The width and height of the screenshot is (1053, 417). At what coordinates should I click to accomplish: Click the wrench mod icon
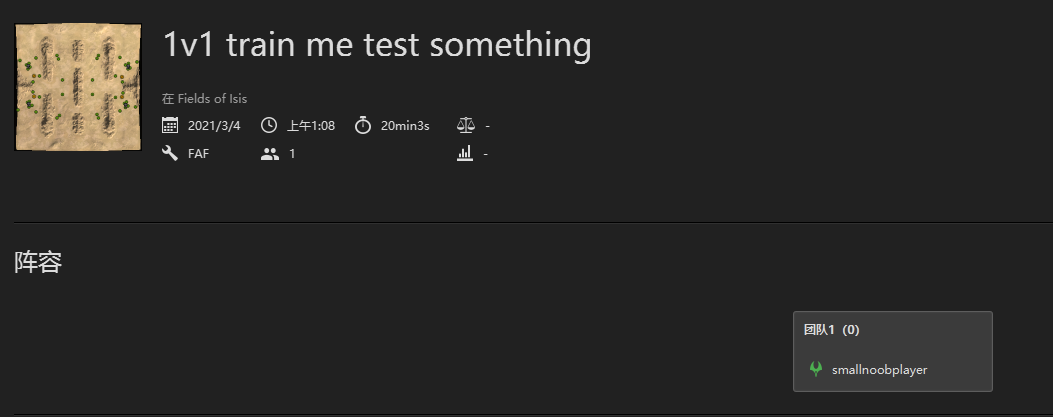(x=170, y=153)
